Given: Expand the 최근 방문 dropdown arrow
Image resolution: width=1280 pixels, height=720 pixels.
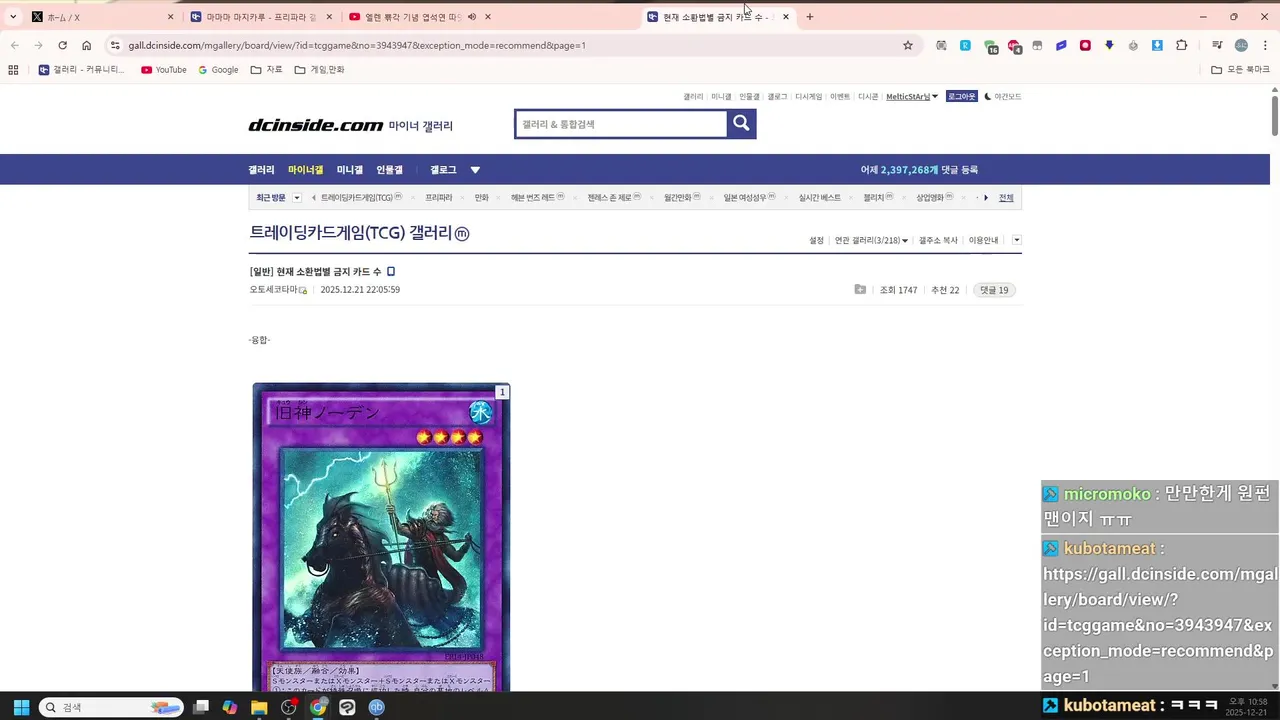Looking at the screenshot, I should tap(297, 198).
